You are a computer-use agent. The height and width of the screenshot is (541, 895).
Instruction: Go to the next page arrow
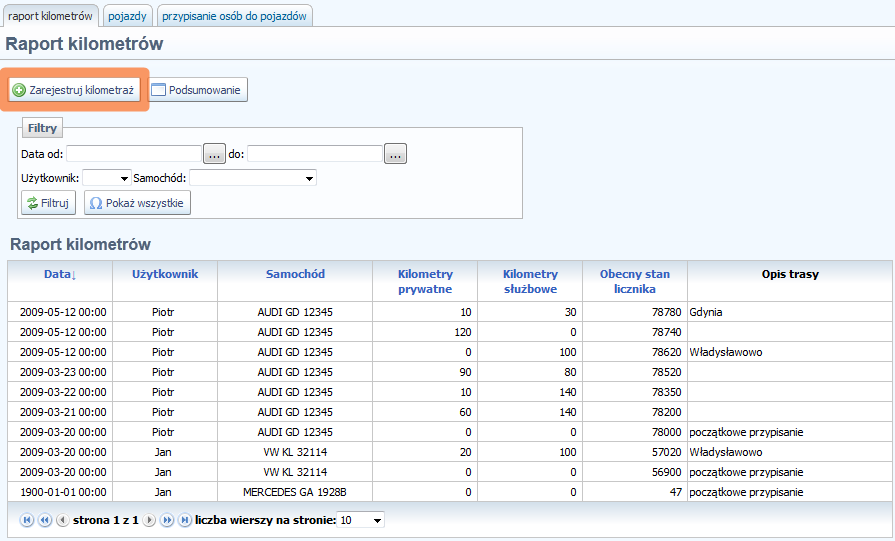(149, 520)
